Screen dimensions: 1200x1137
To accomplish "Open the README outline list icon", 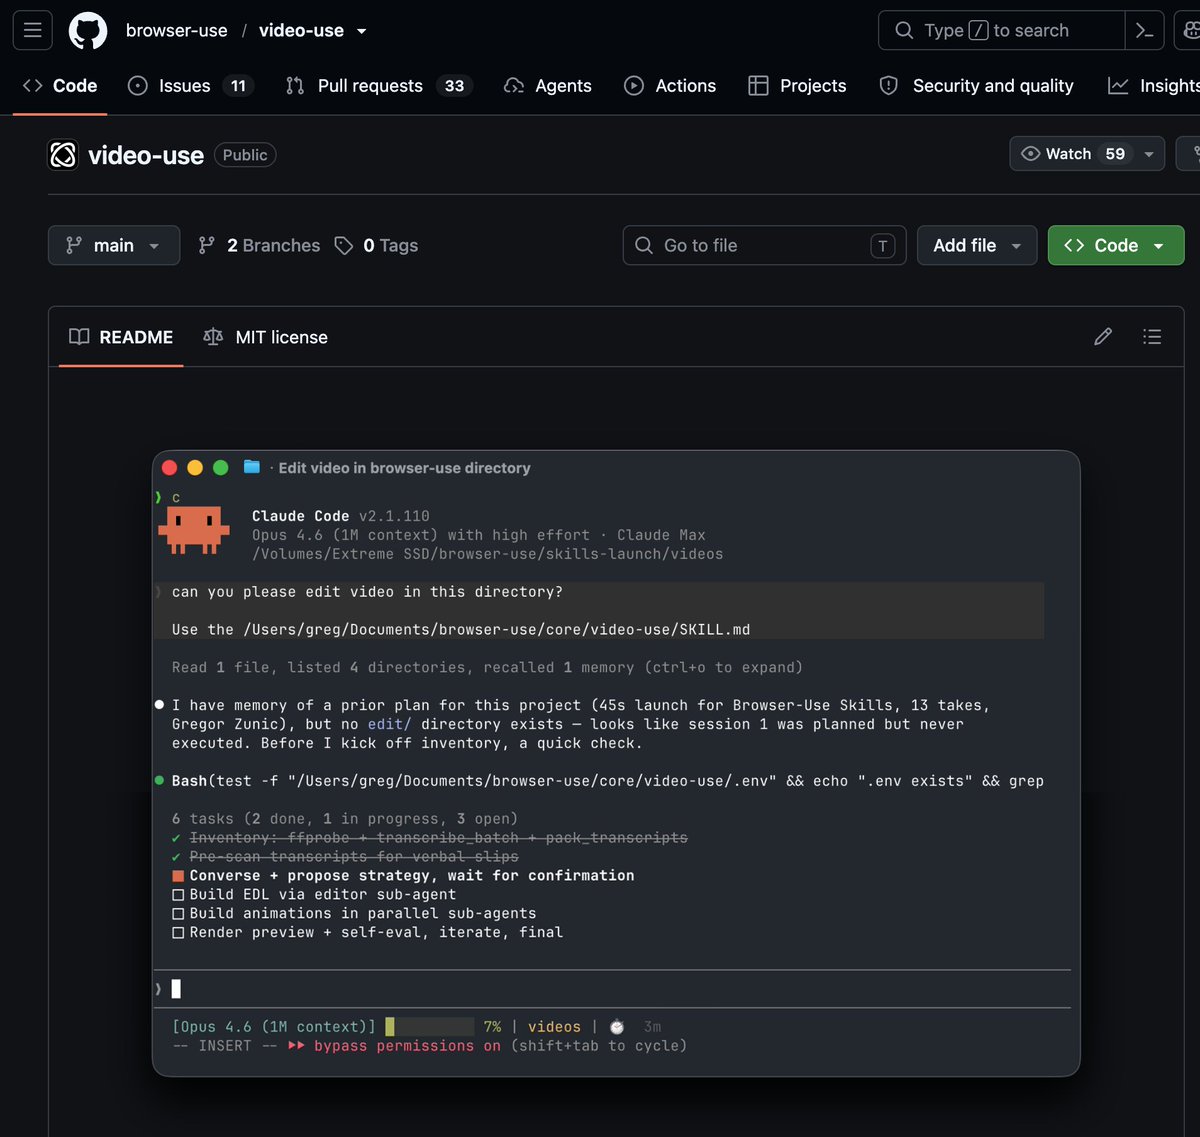I will pos(1152,337).
